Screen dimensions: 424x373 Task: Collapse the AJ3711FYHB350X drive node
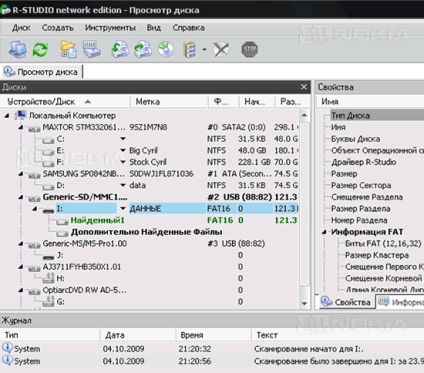21,267
